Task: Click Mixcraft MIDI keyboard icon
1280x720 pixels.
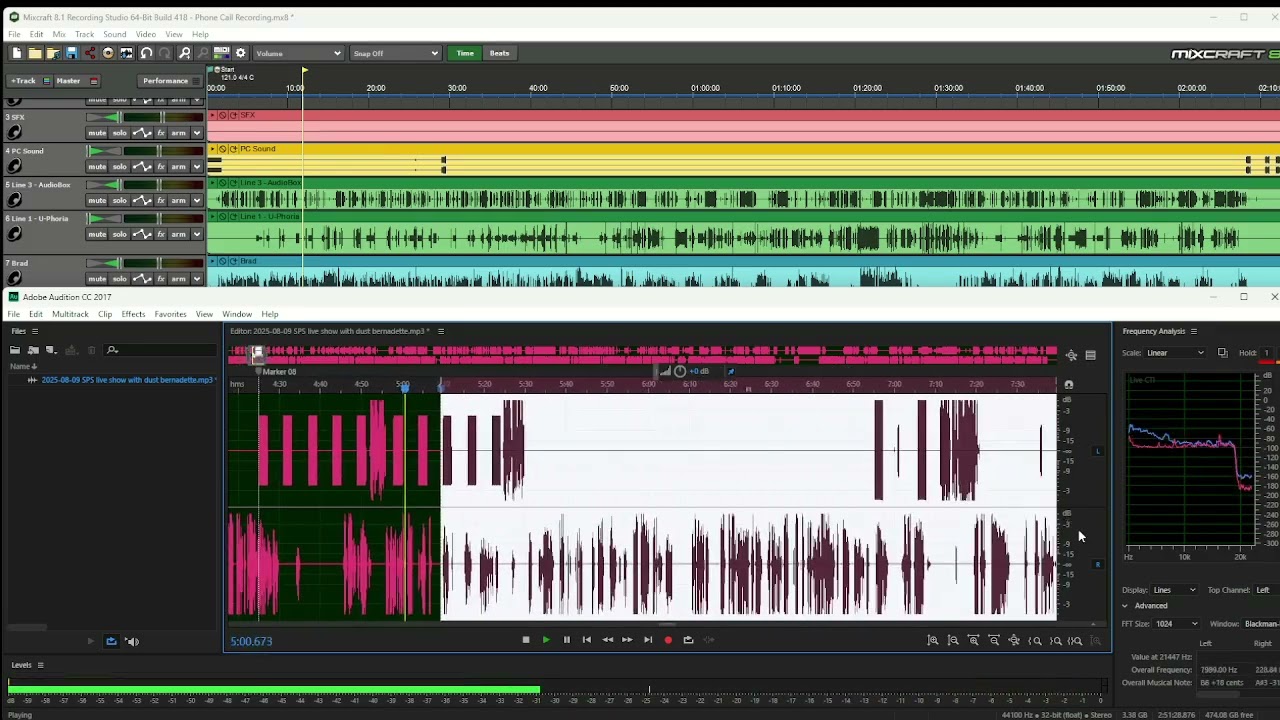Action: coord(221,53)
